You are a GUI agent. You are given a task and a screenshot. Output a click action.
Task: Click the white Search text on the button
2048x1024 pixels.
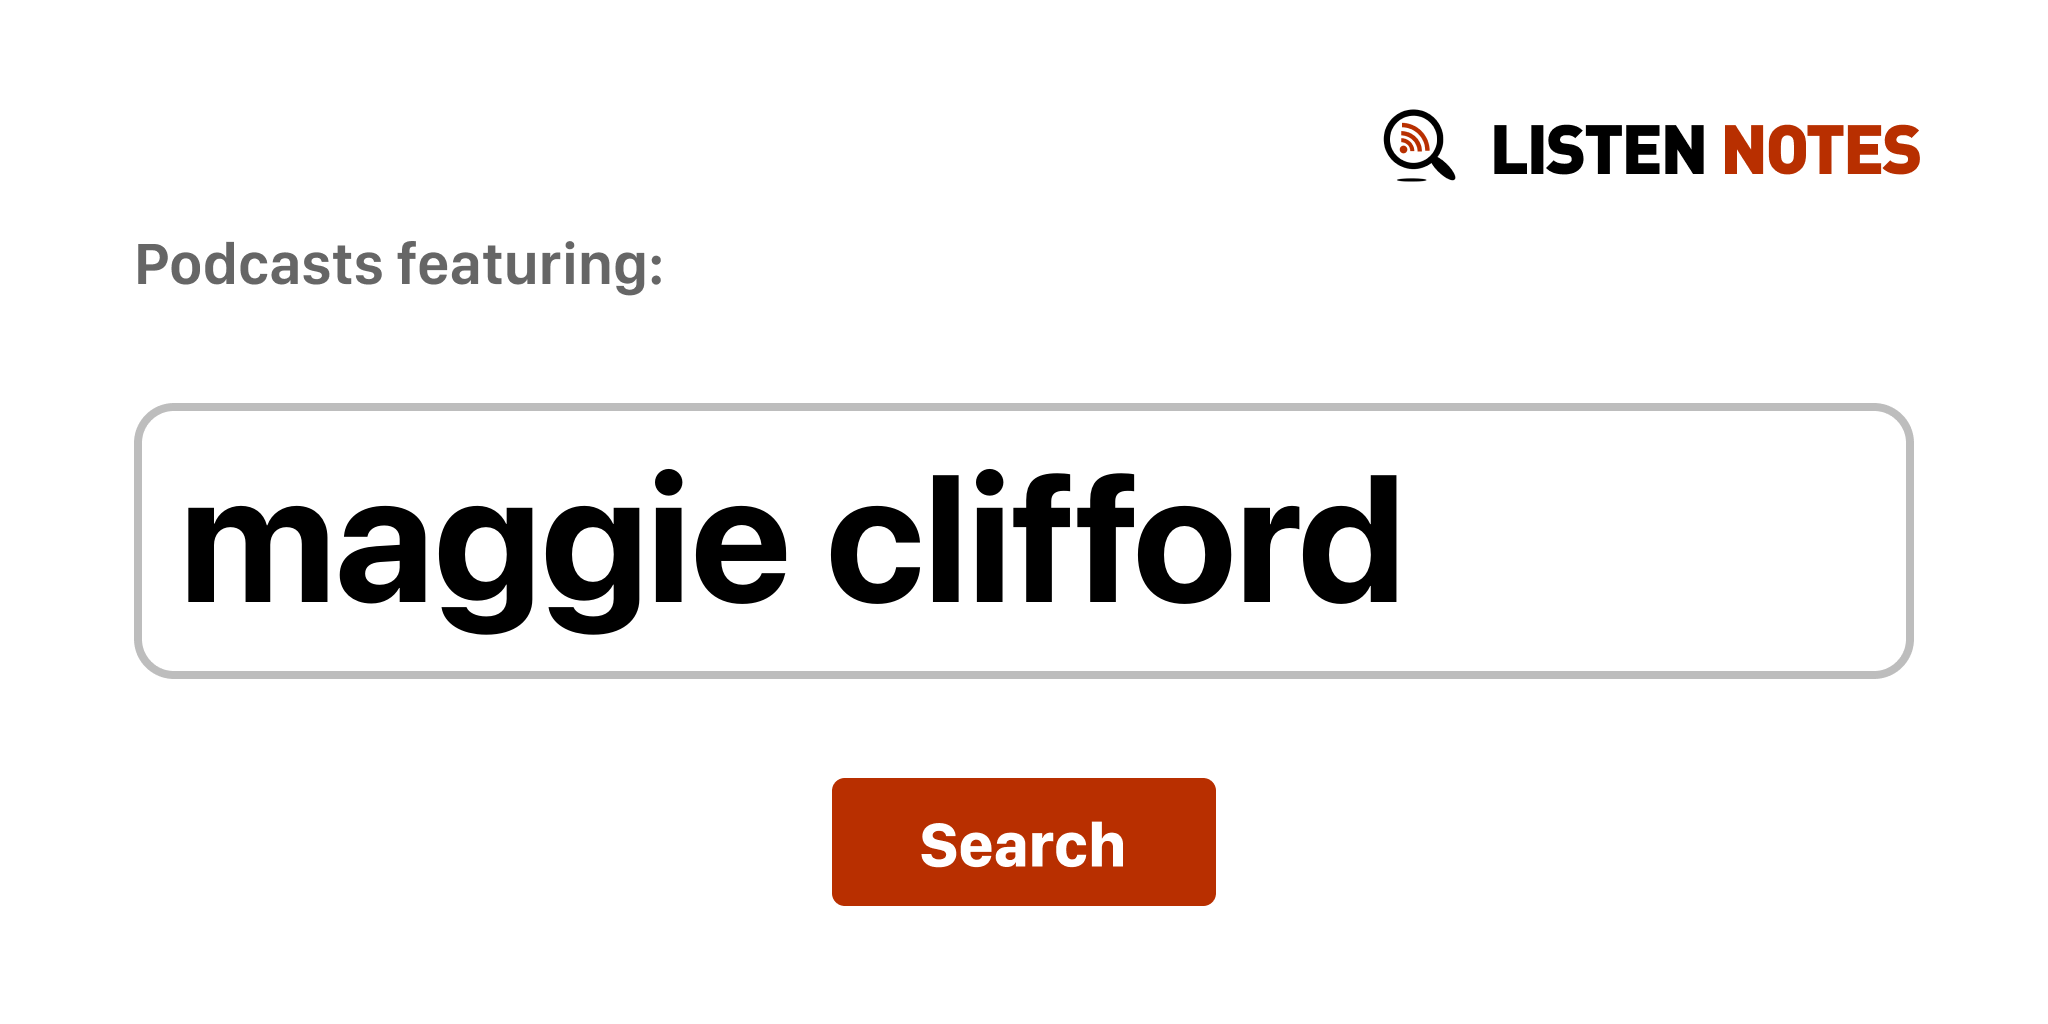pyautogui.click(x=1023, y=845)
